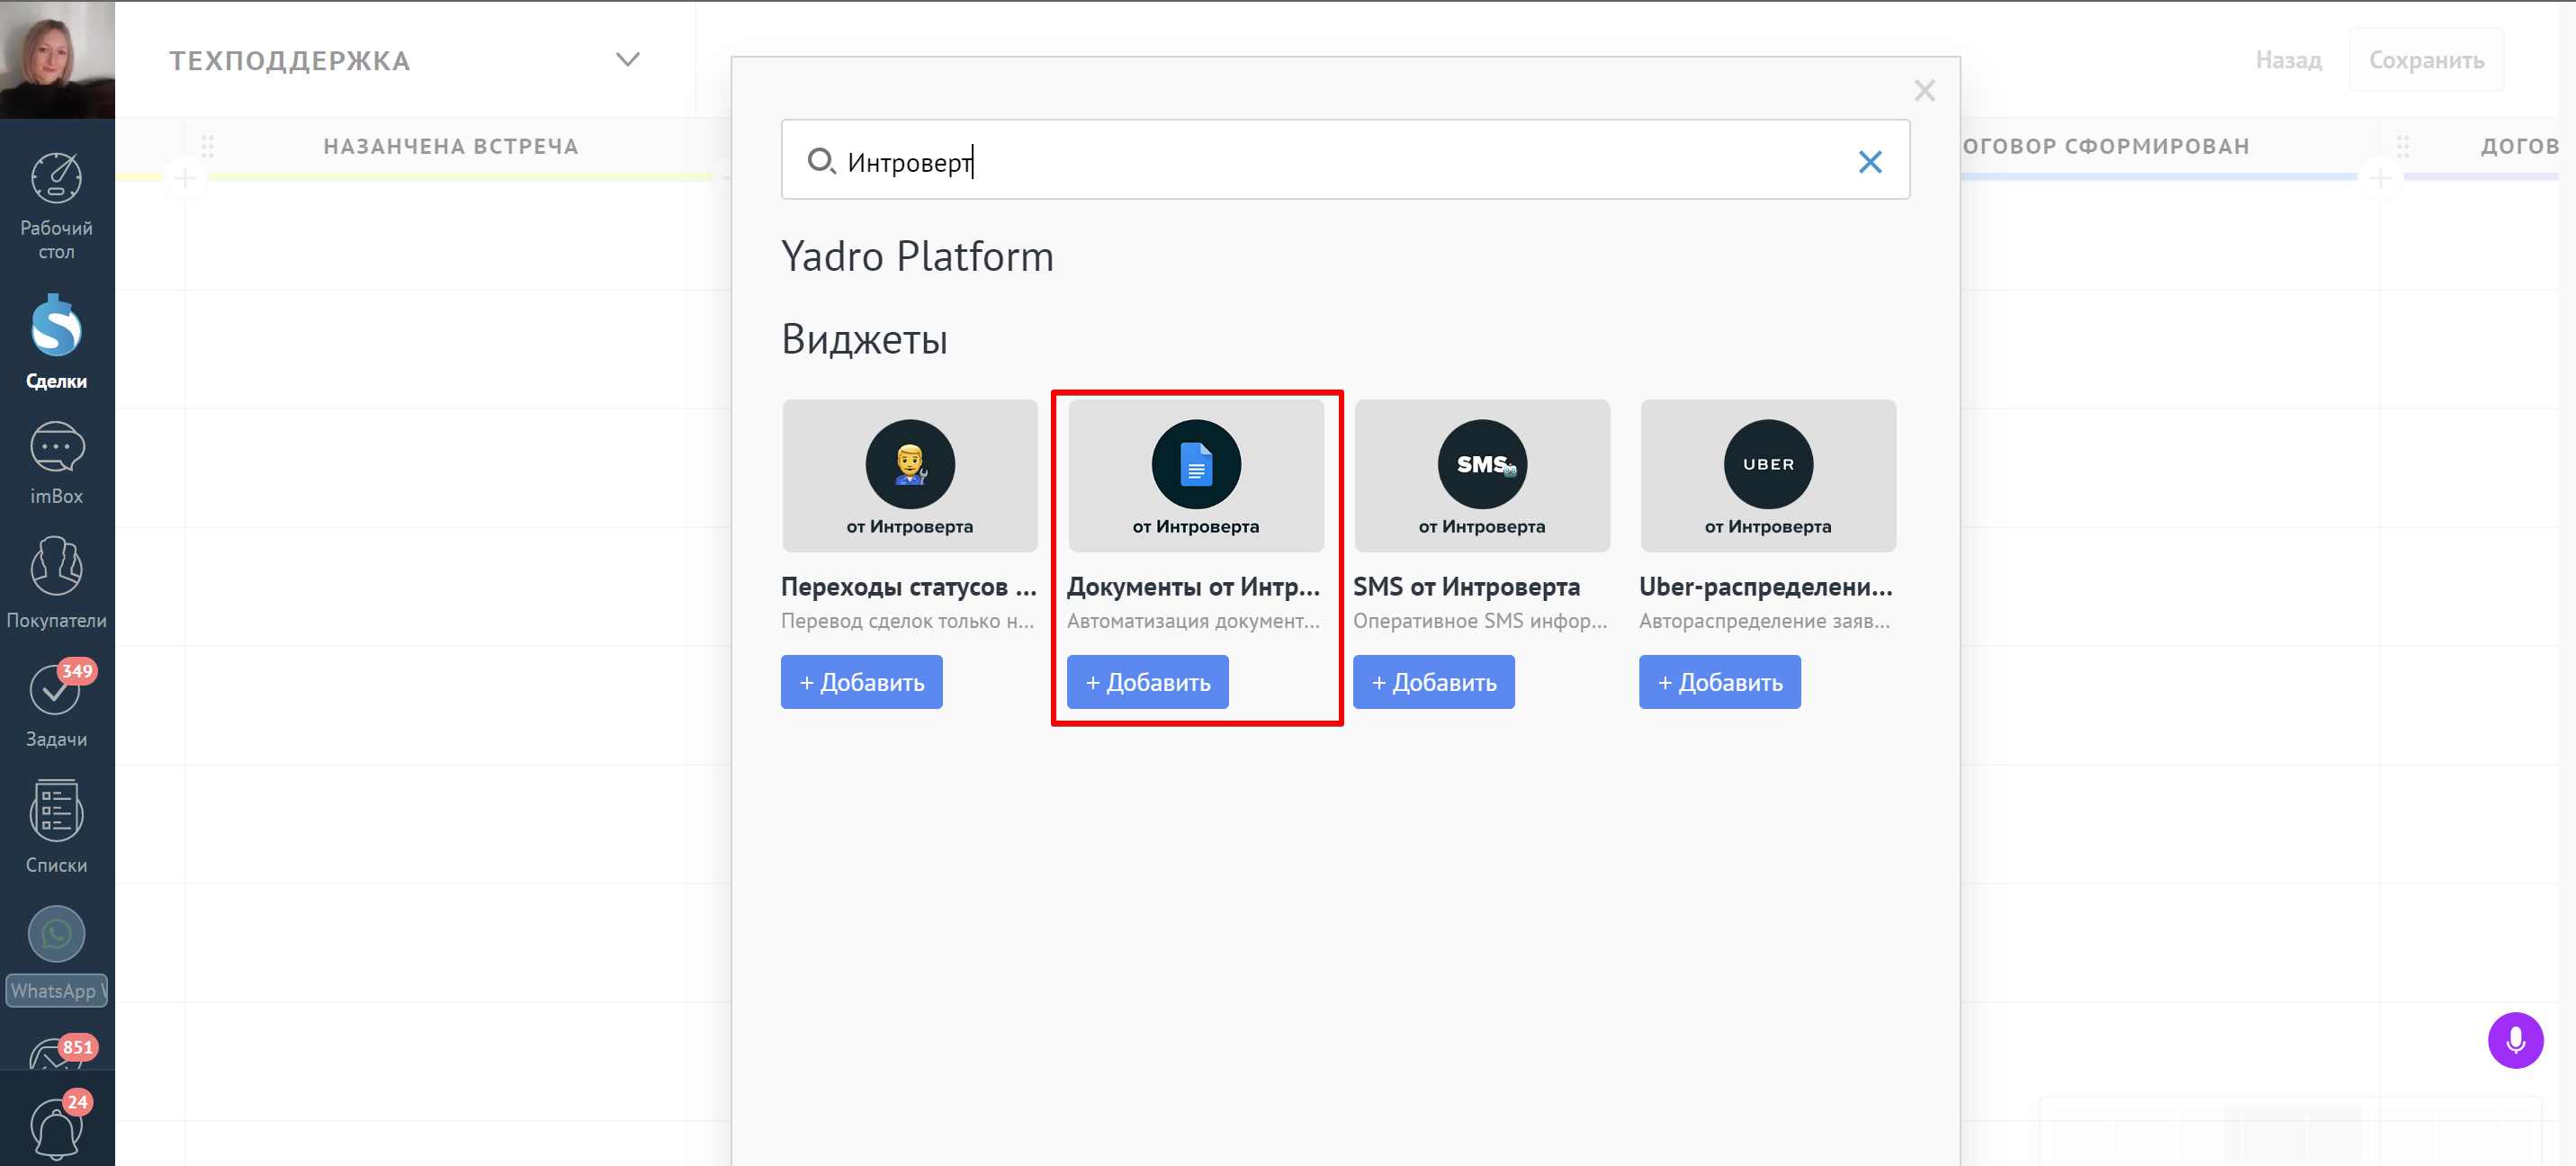
Task: Click the Uber-распределени... title
Action: [1765, 586]
